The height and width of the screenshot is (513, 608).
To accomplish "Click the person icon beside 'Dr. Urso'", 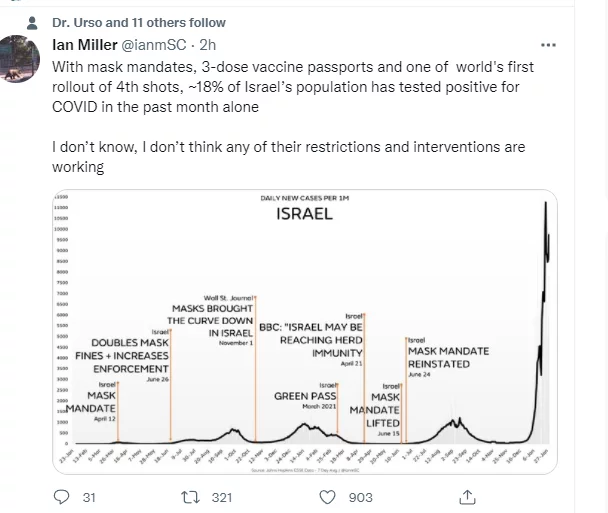I will [34, 23].
